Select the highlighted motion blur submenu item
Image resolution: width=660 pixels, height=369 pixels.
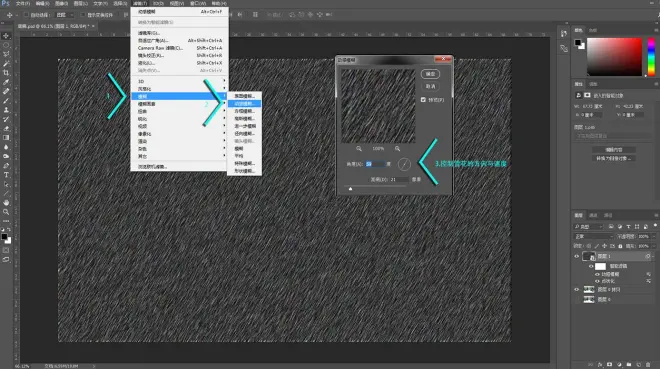(x=244, y=104)
